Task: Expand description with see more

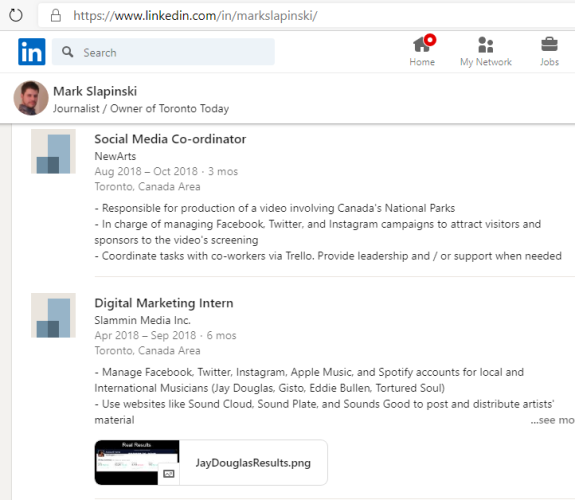Action: [x=552, y=420]
